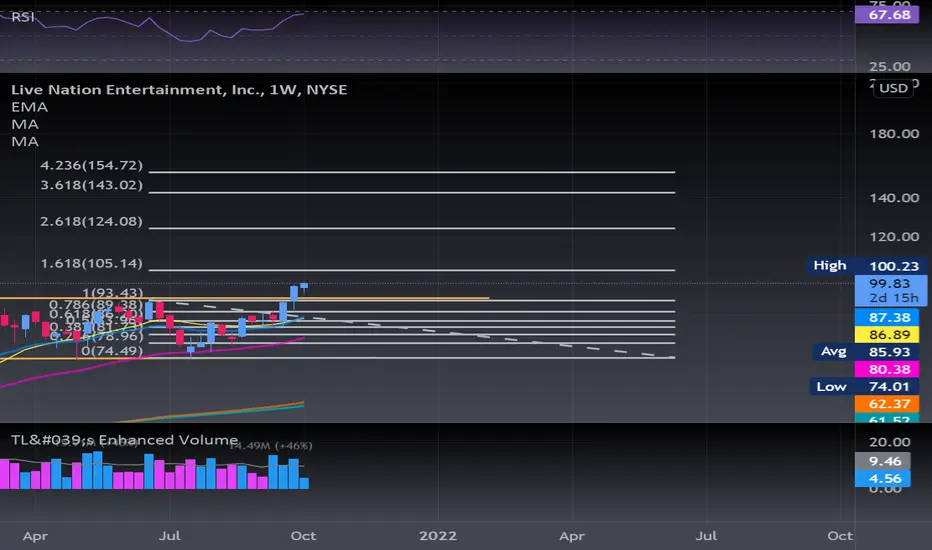Select the 0(74.49) Fibonacci label

pyautogui.click(x=112, y=351)
